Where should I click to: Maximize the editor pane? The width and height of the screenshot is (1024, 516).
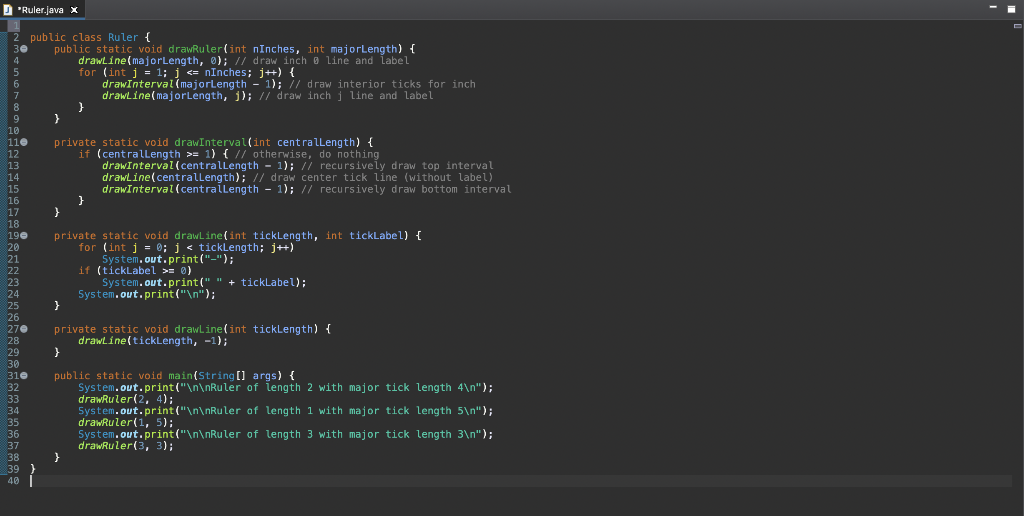[x=1012, y=8]
